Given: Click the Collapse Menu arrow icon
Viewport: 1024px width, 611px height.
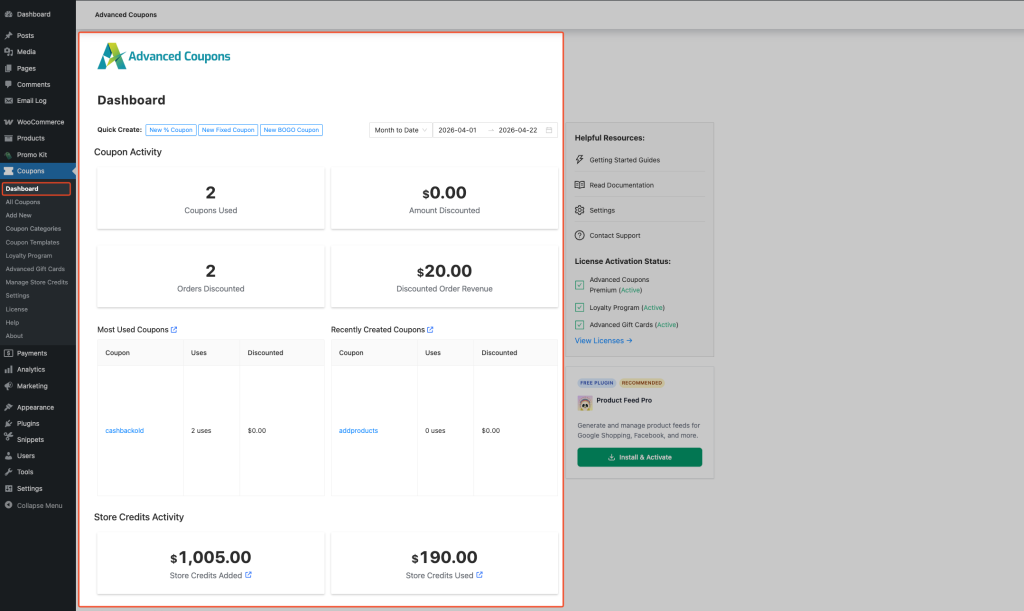Looking at the screenshot, I should point(8,505).
